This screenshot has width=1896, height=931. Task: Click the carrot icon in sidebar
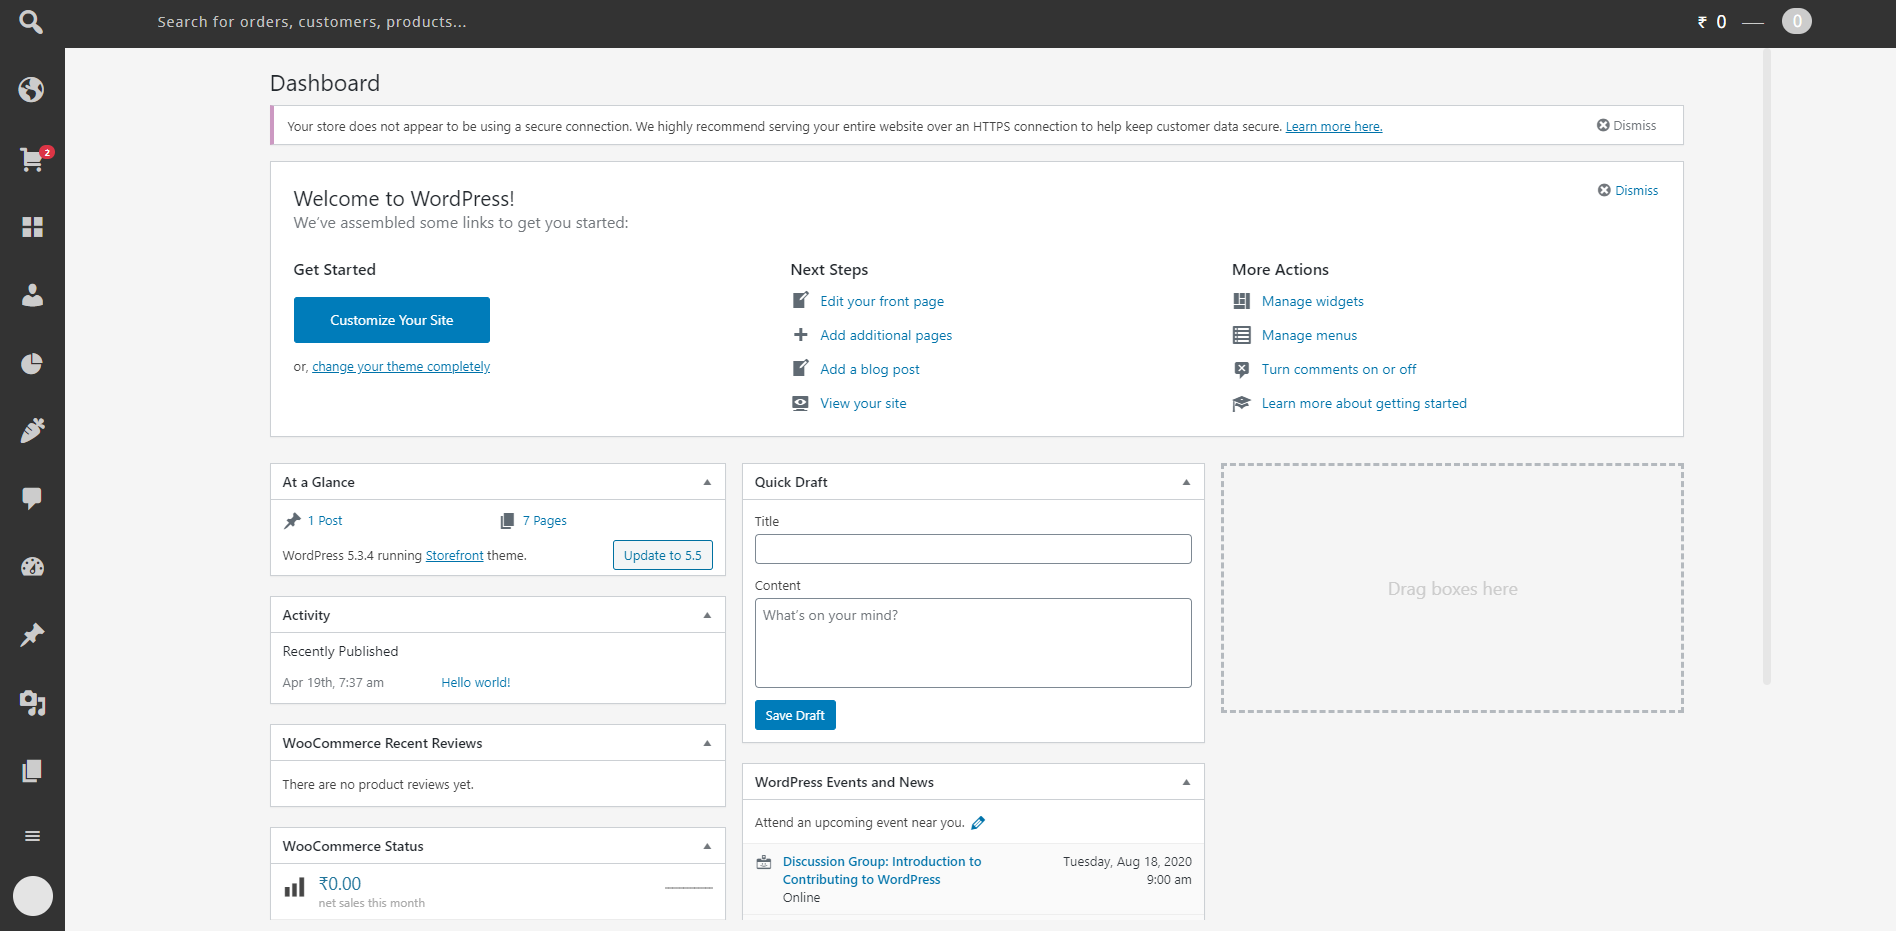tap(32, 430)
